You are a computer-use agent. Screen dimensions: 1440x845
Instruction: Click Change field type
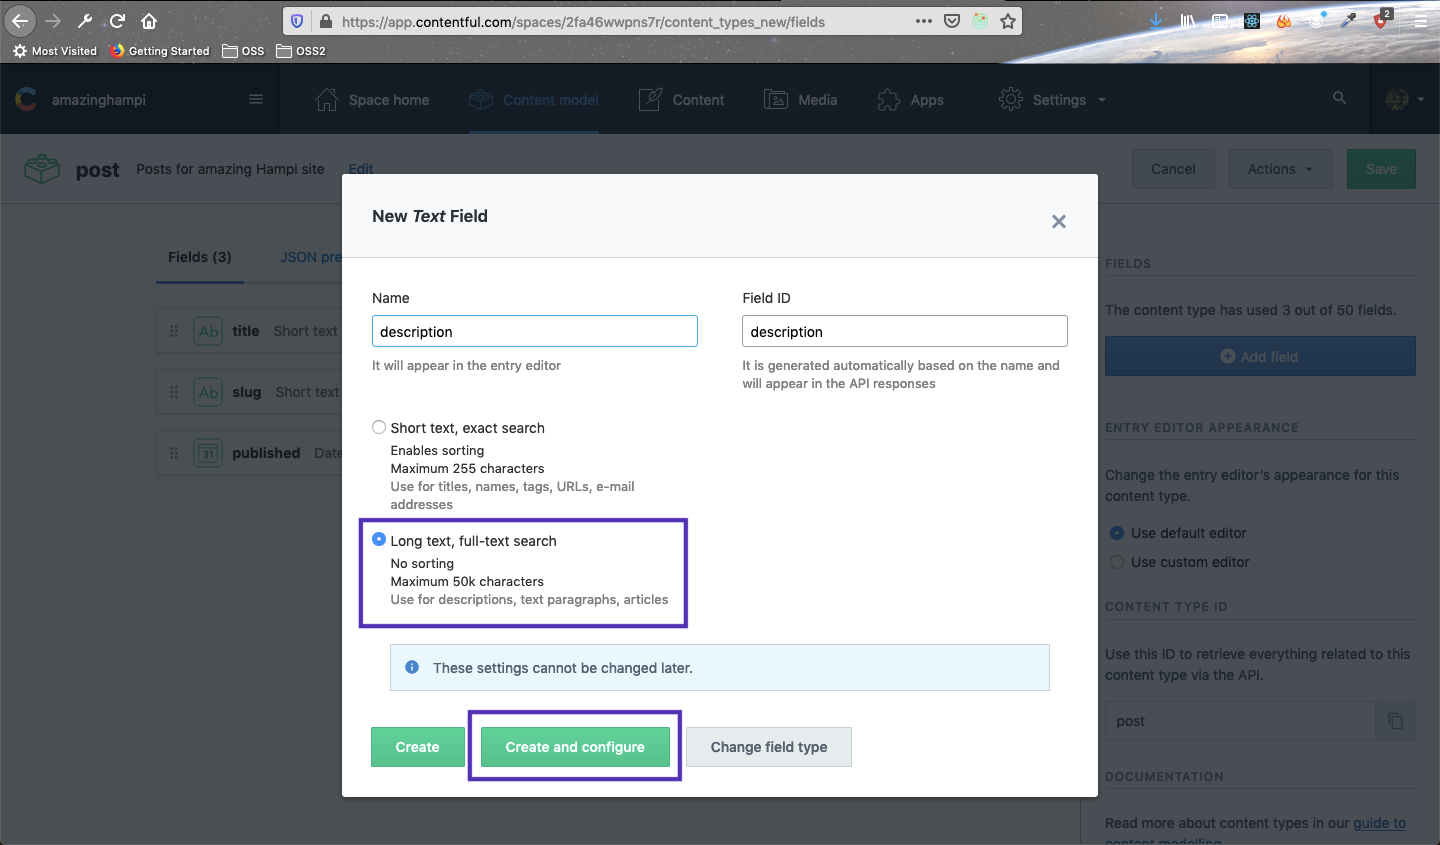tap(769, 747)
